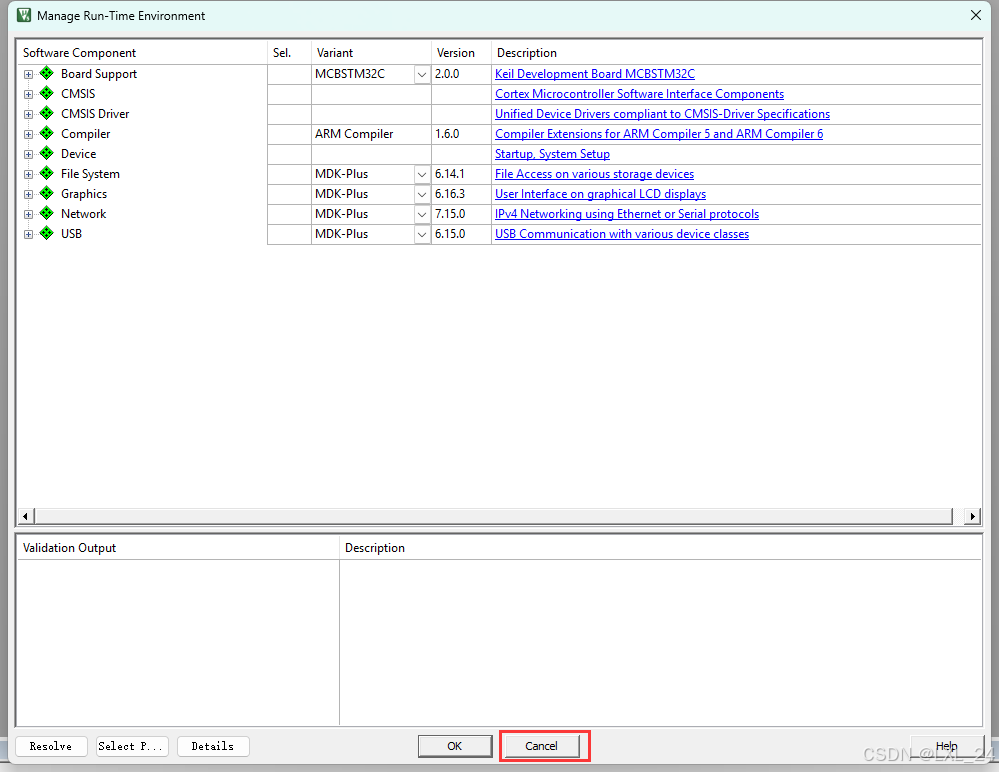Screen dimensions: 999x772
Task: Open the File System variant dropdown
Action: coord(422,175)
